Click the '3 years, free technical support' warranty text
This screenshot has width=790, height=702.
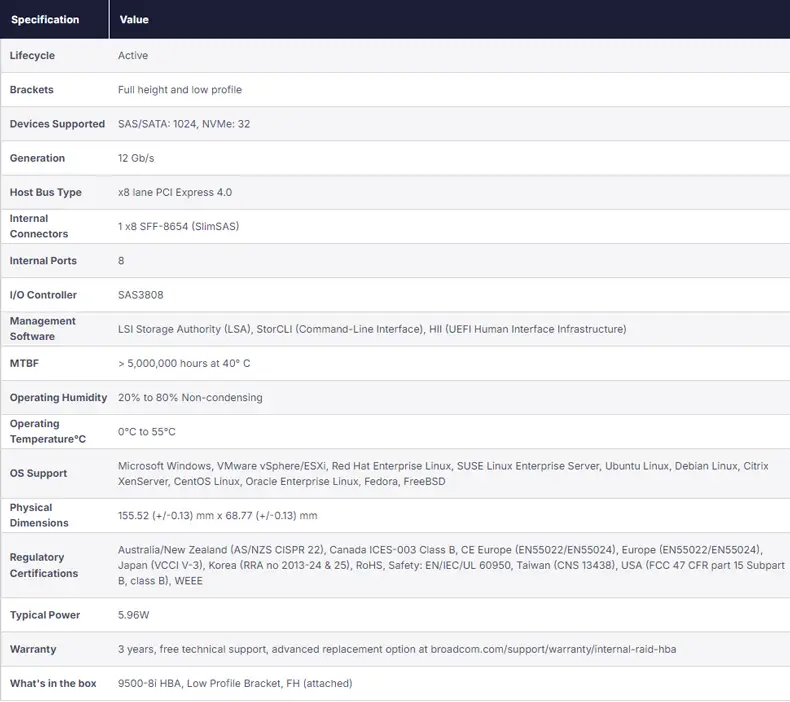(397, 649)
